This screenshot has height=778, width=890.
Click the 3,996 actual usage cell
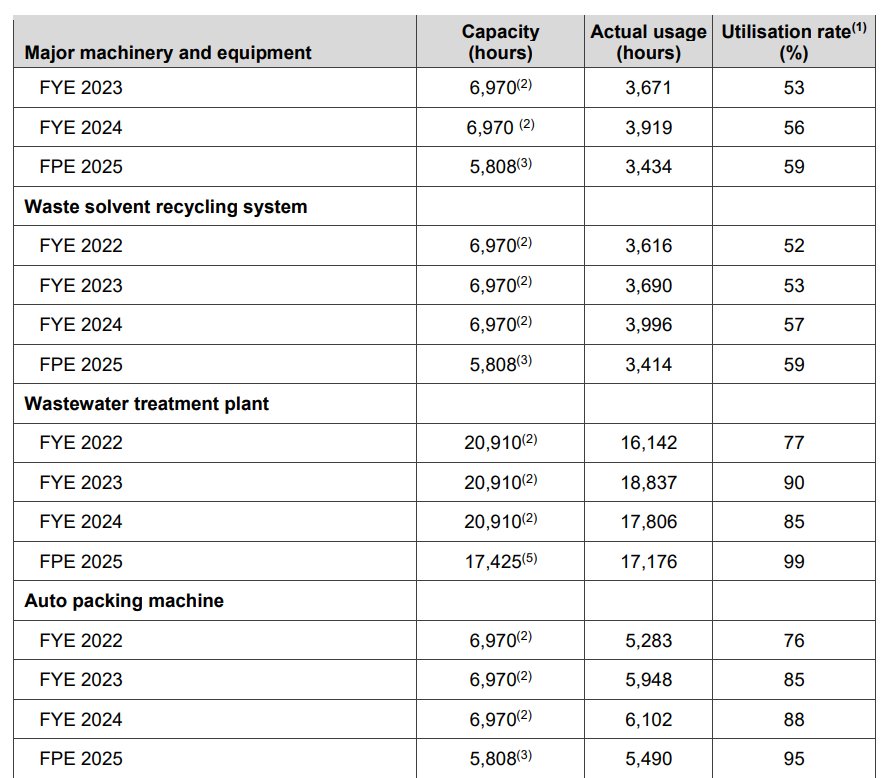click(648, 325)
